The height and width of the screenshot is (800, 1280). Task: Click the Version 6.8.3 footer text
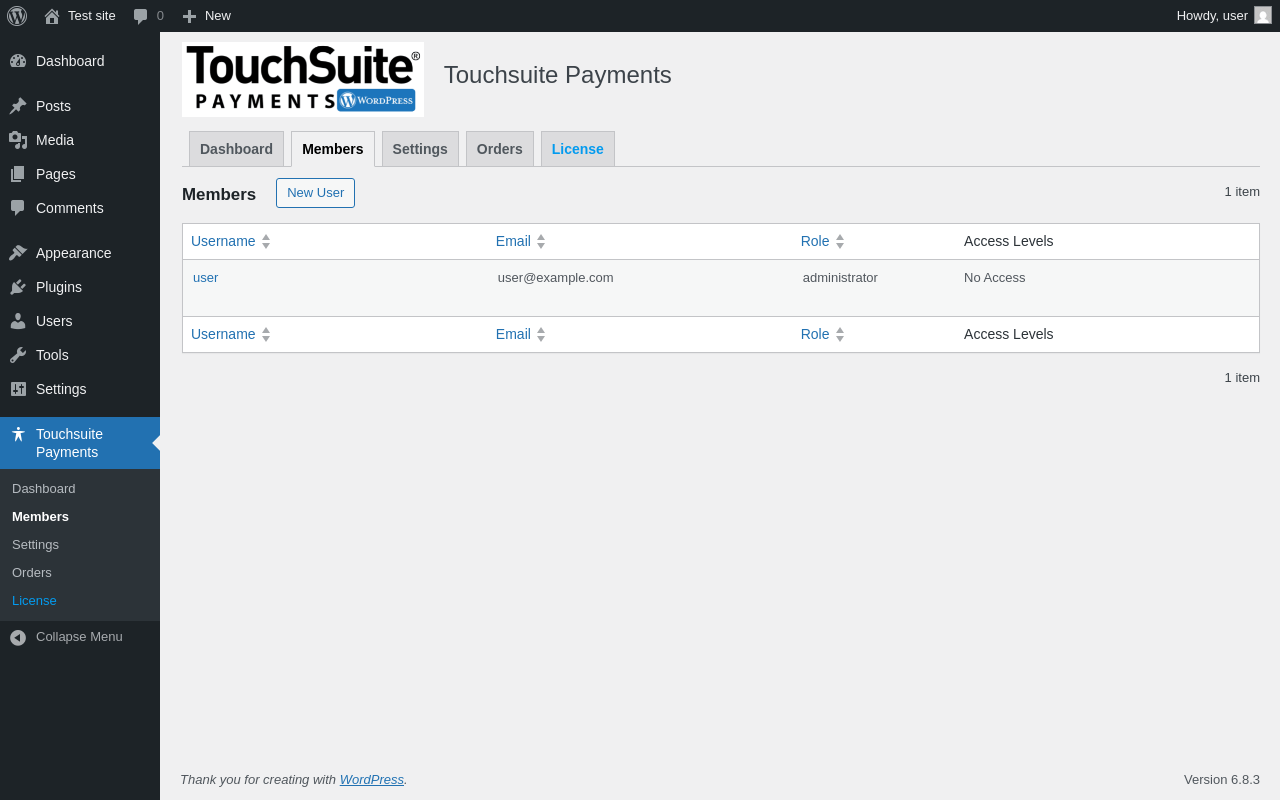(1222, 780)
